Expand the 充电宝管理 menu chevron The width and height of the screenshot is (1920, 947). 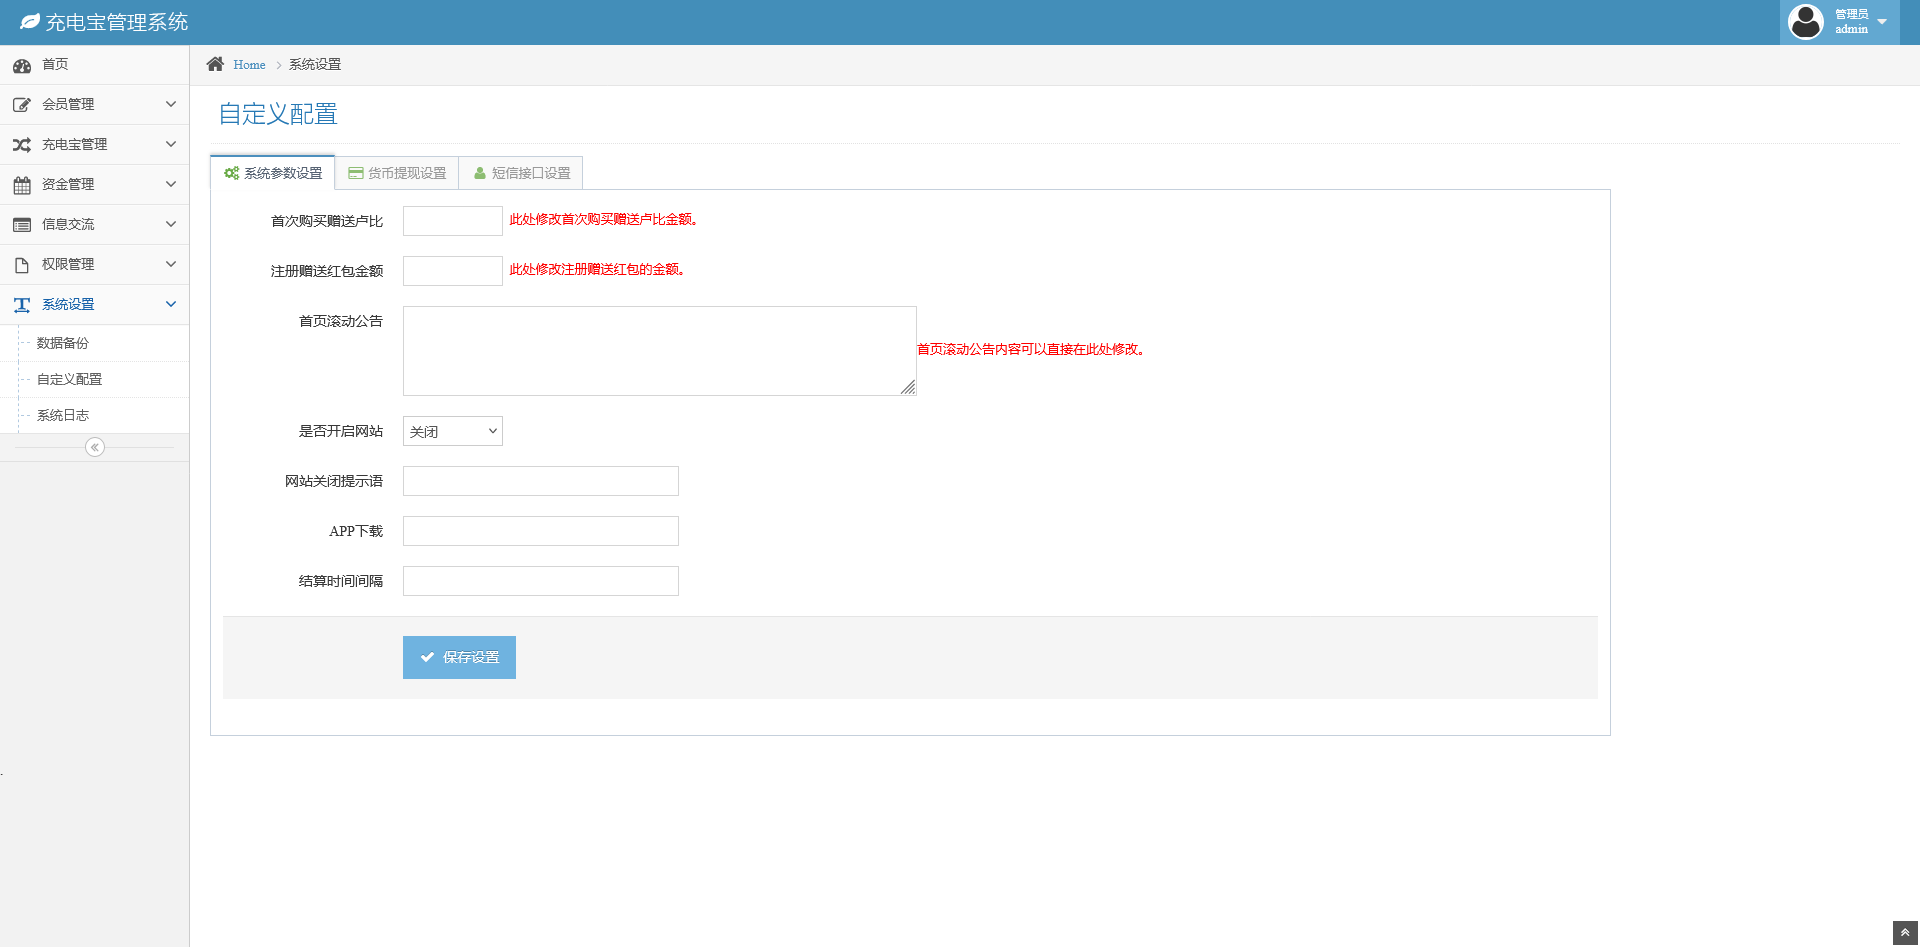click(171, 144)
